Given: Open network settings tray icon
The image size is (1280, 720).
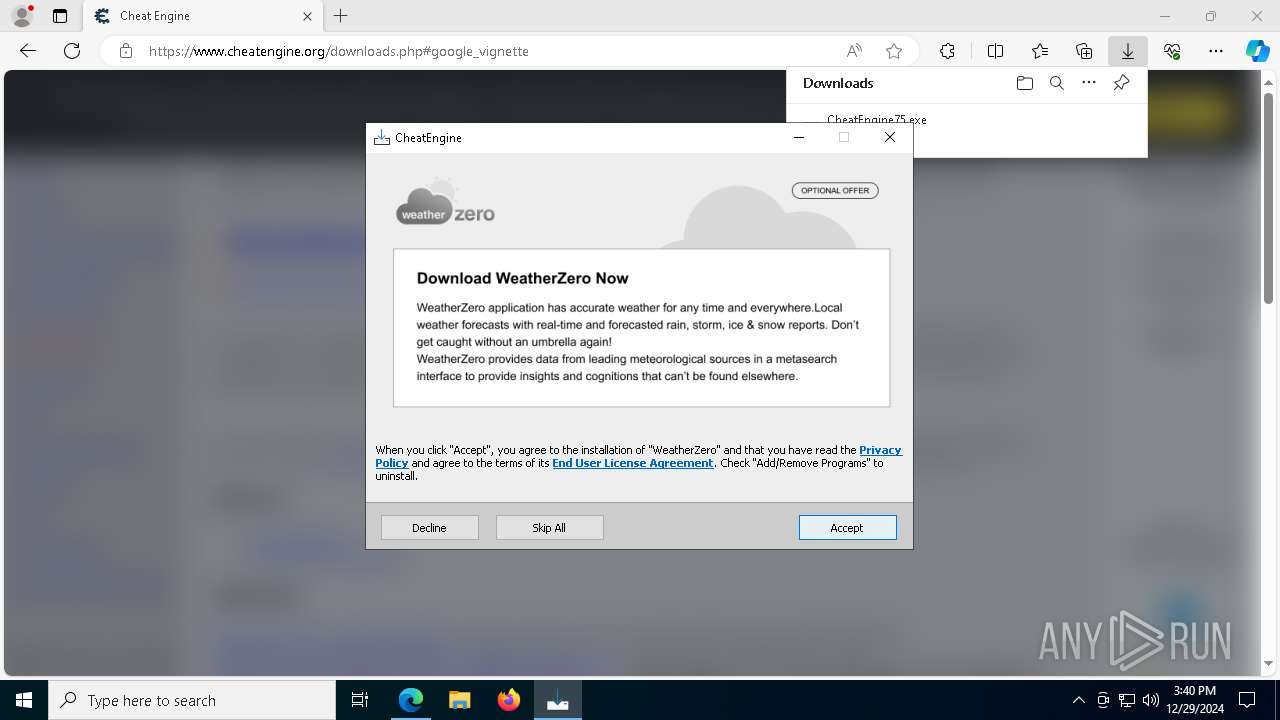Looking at the screenshot, I should pyautogui.click(x=1127, y=700).
